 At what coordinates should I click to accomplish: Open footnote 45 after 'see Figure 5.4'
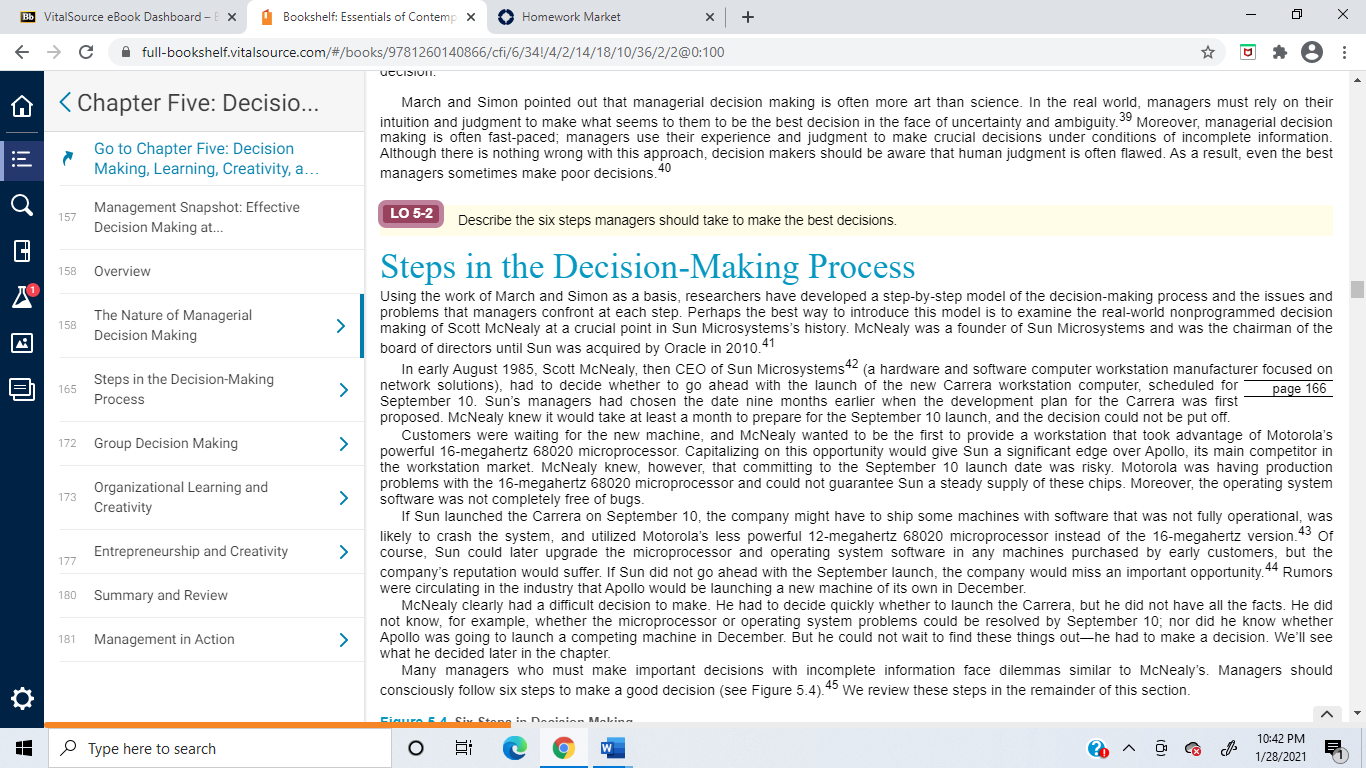831,686
